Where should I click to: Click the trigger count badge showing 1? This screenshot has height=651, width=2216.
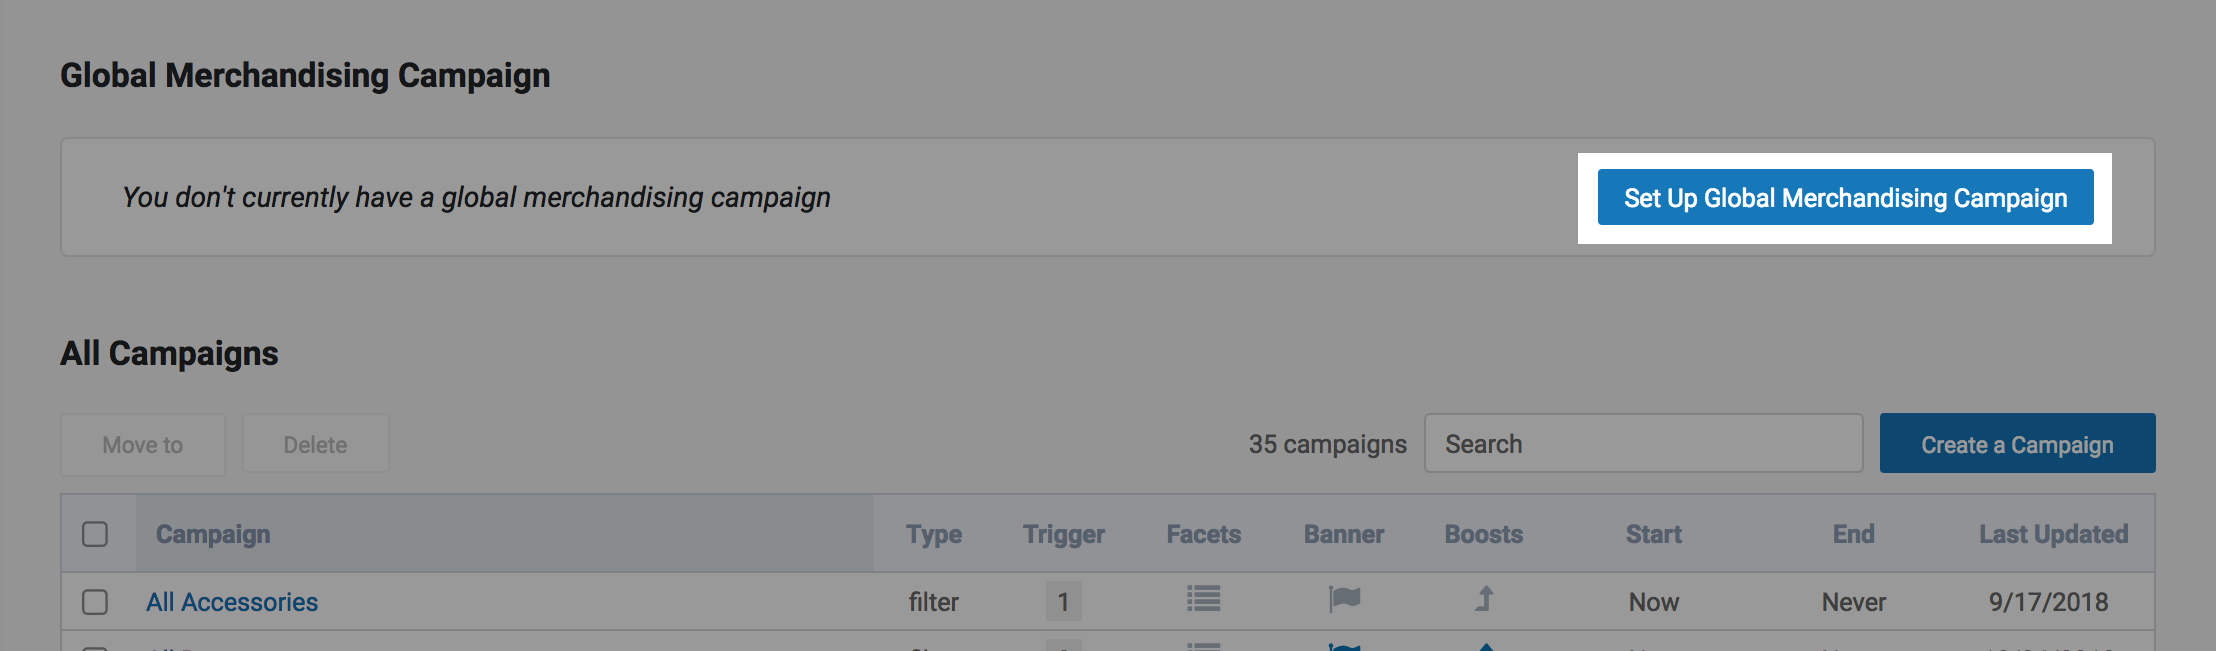click(1063, 602)
